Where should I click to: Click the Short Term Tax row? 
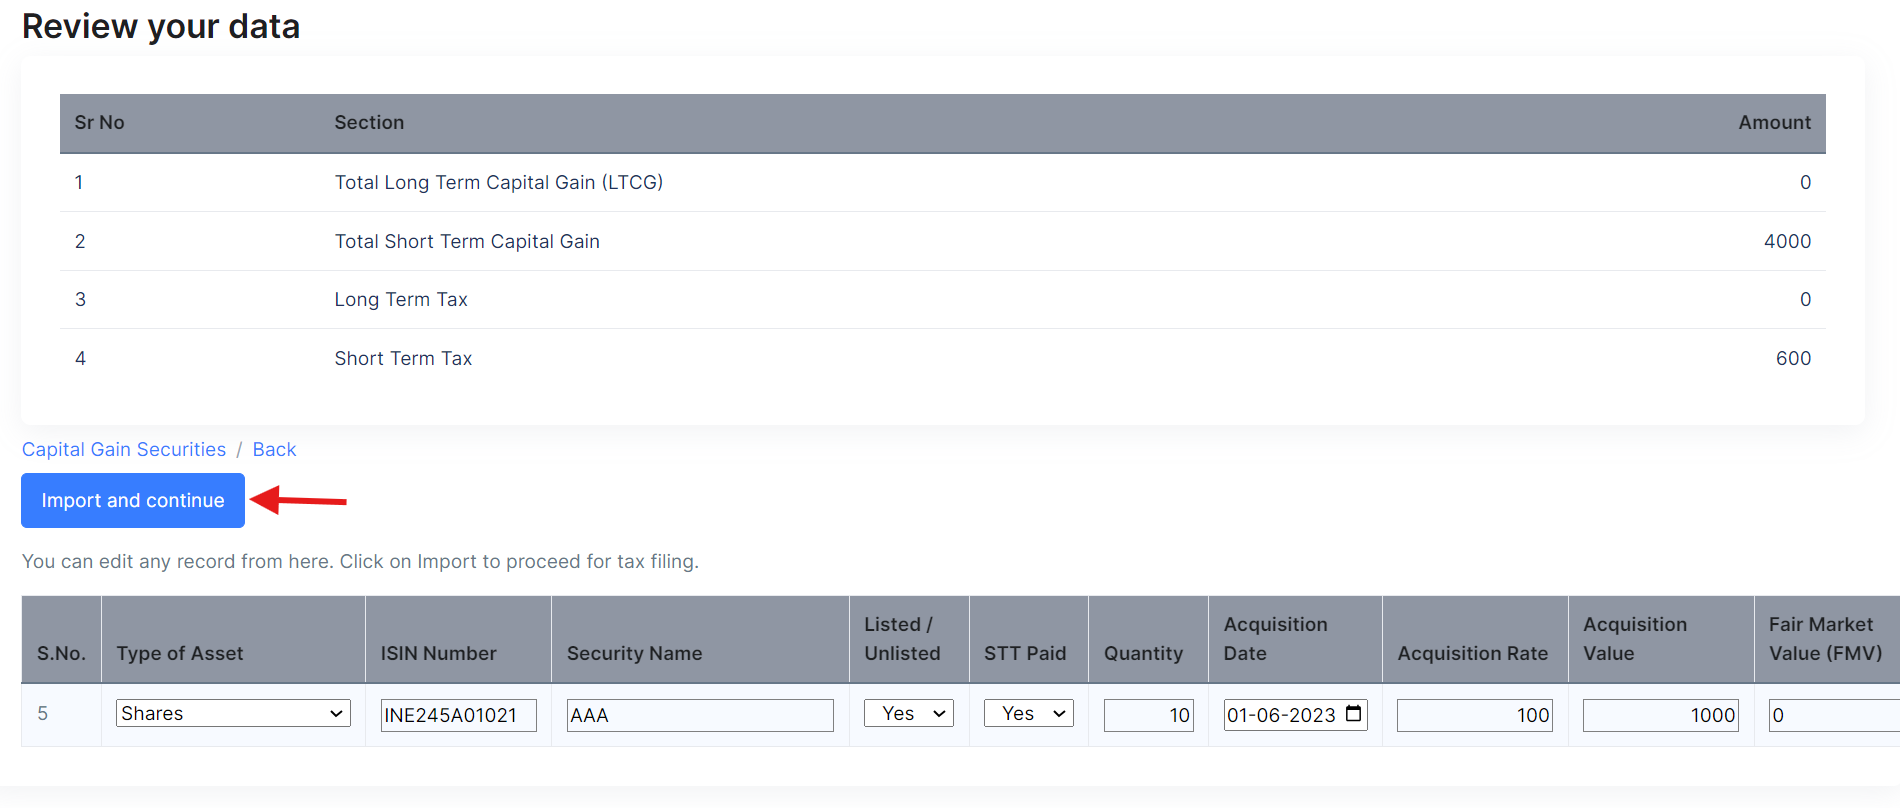click(x=403, y=358)
